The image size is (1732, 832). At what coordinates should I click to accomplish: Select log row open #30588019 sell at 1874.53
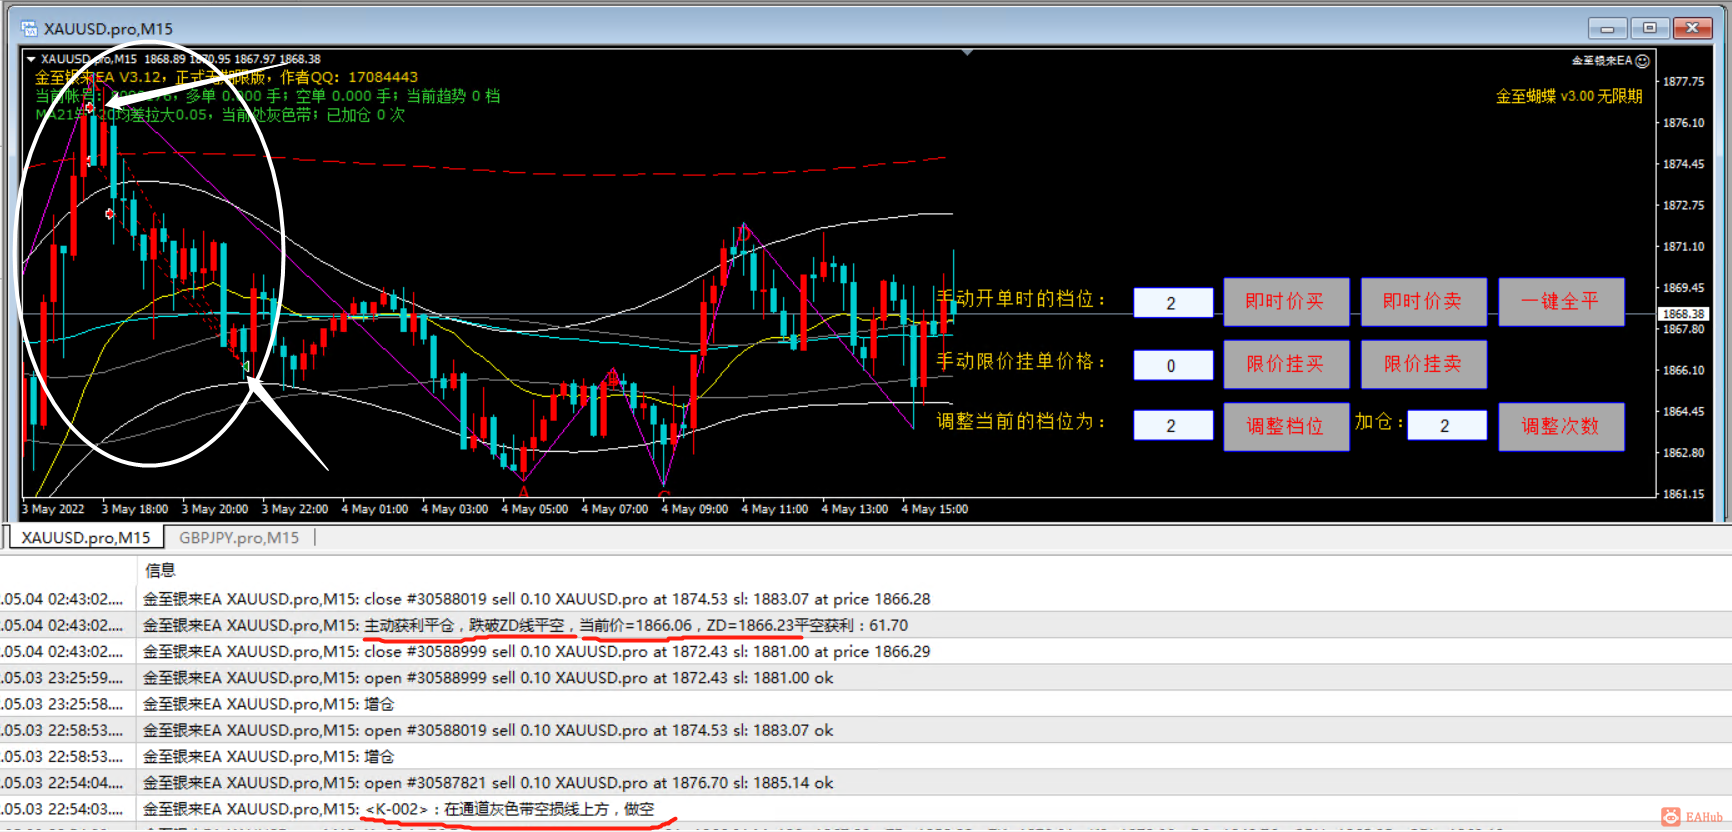[x=866, y=730]
